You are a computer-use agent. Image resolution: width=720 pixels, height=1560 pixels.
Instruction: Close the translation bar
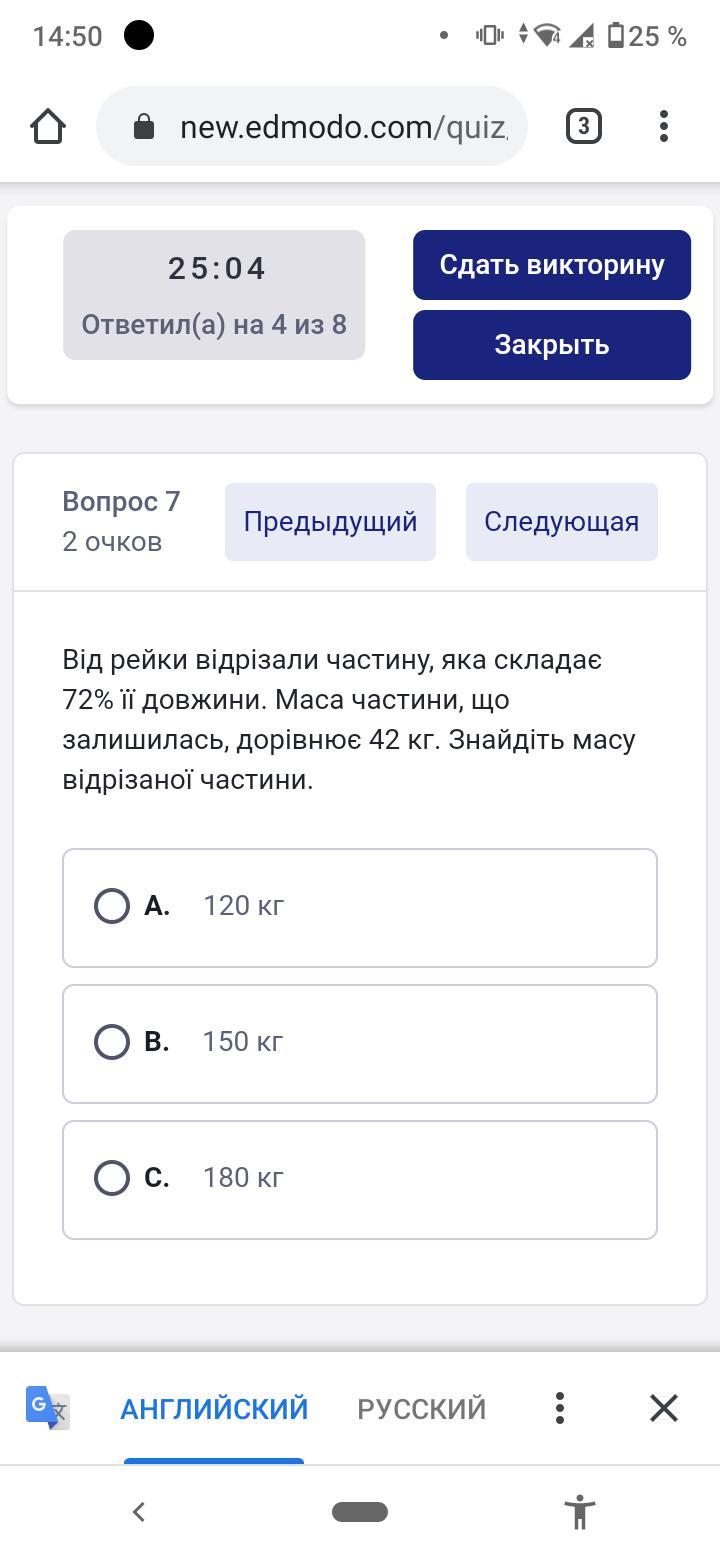pos(664,1408)
